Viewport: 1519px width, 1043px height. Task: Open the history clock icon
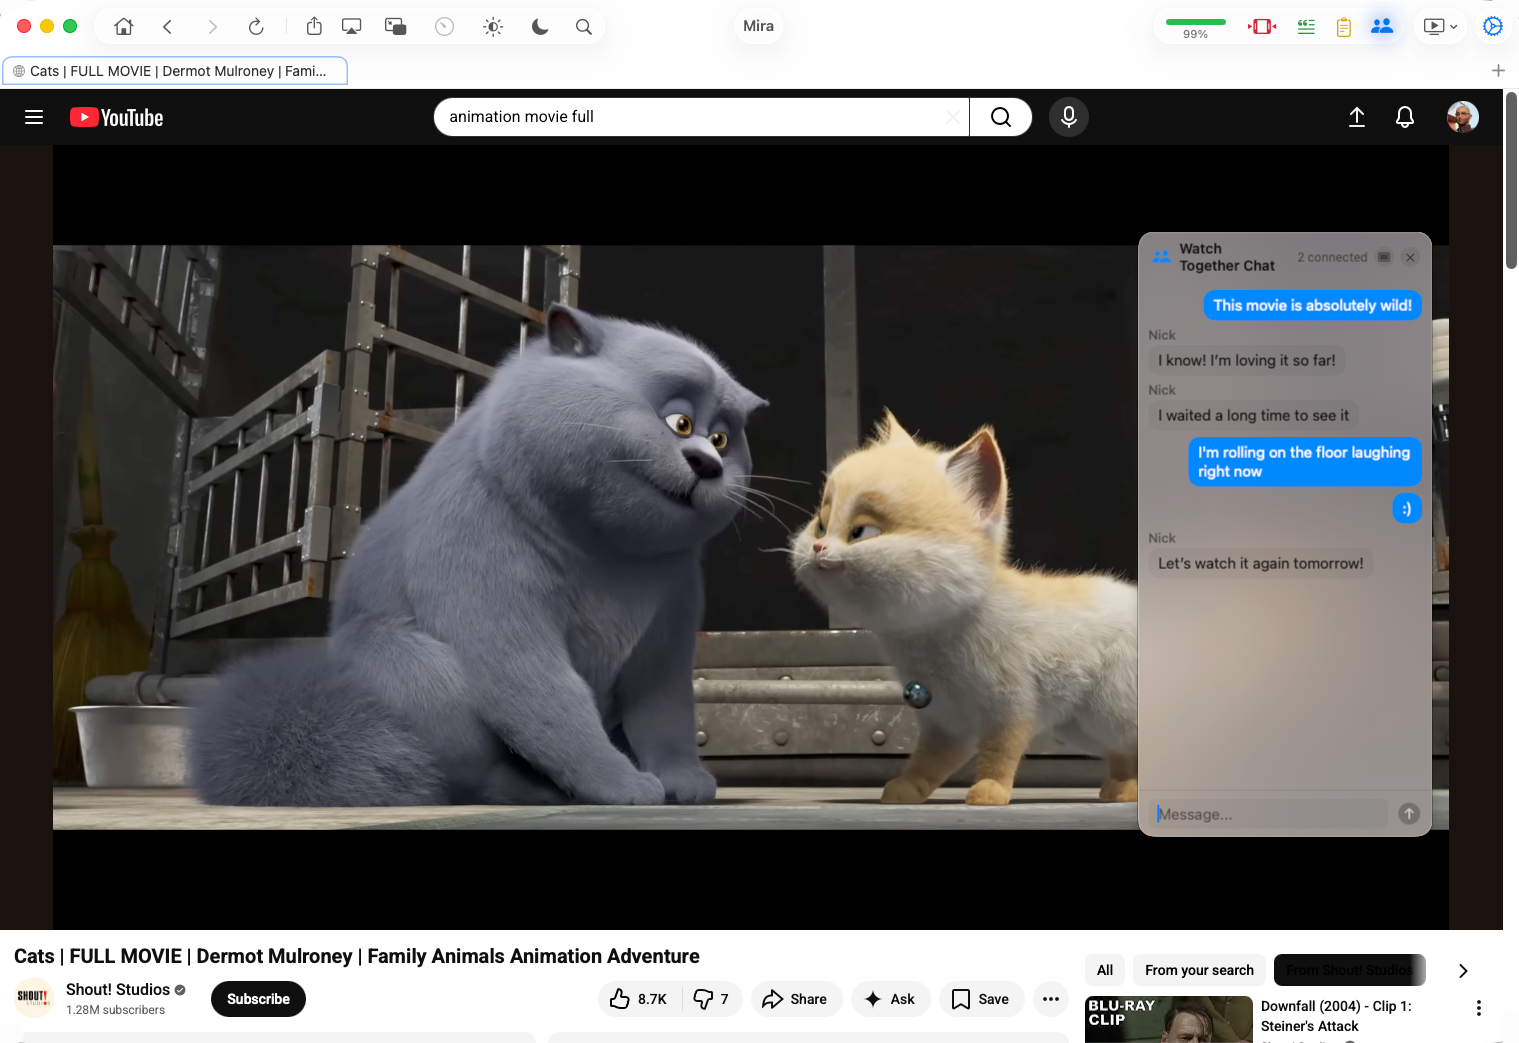[x=445, y=27]
